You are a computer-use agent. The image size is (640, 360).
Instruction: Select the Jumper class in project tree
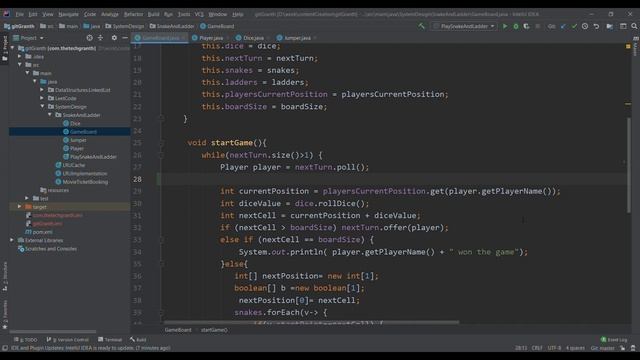[x=75, y=140]
